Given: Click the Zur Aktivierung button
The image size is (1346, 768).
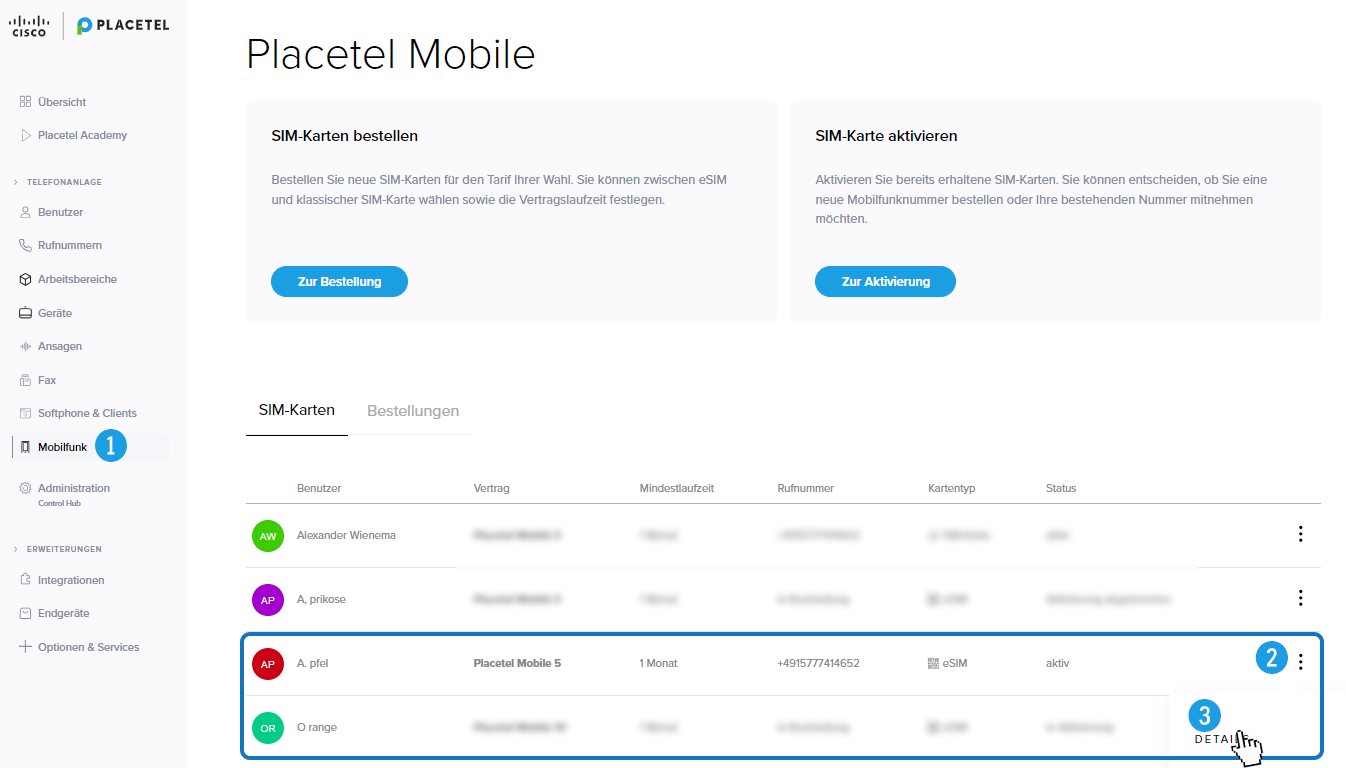Looking at the screenshot, I should tap(885, 282).
